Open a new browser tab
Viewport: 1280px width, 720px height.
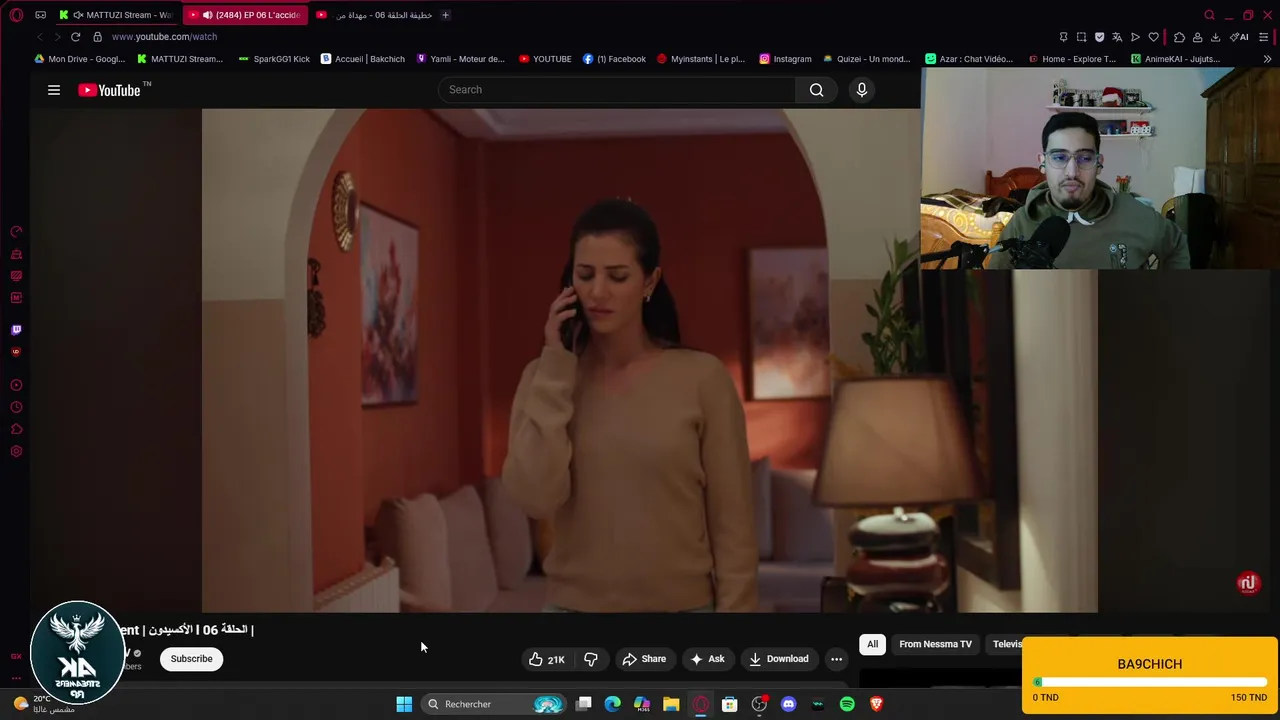pyautogui.click(x=445, y=15)
